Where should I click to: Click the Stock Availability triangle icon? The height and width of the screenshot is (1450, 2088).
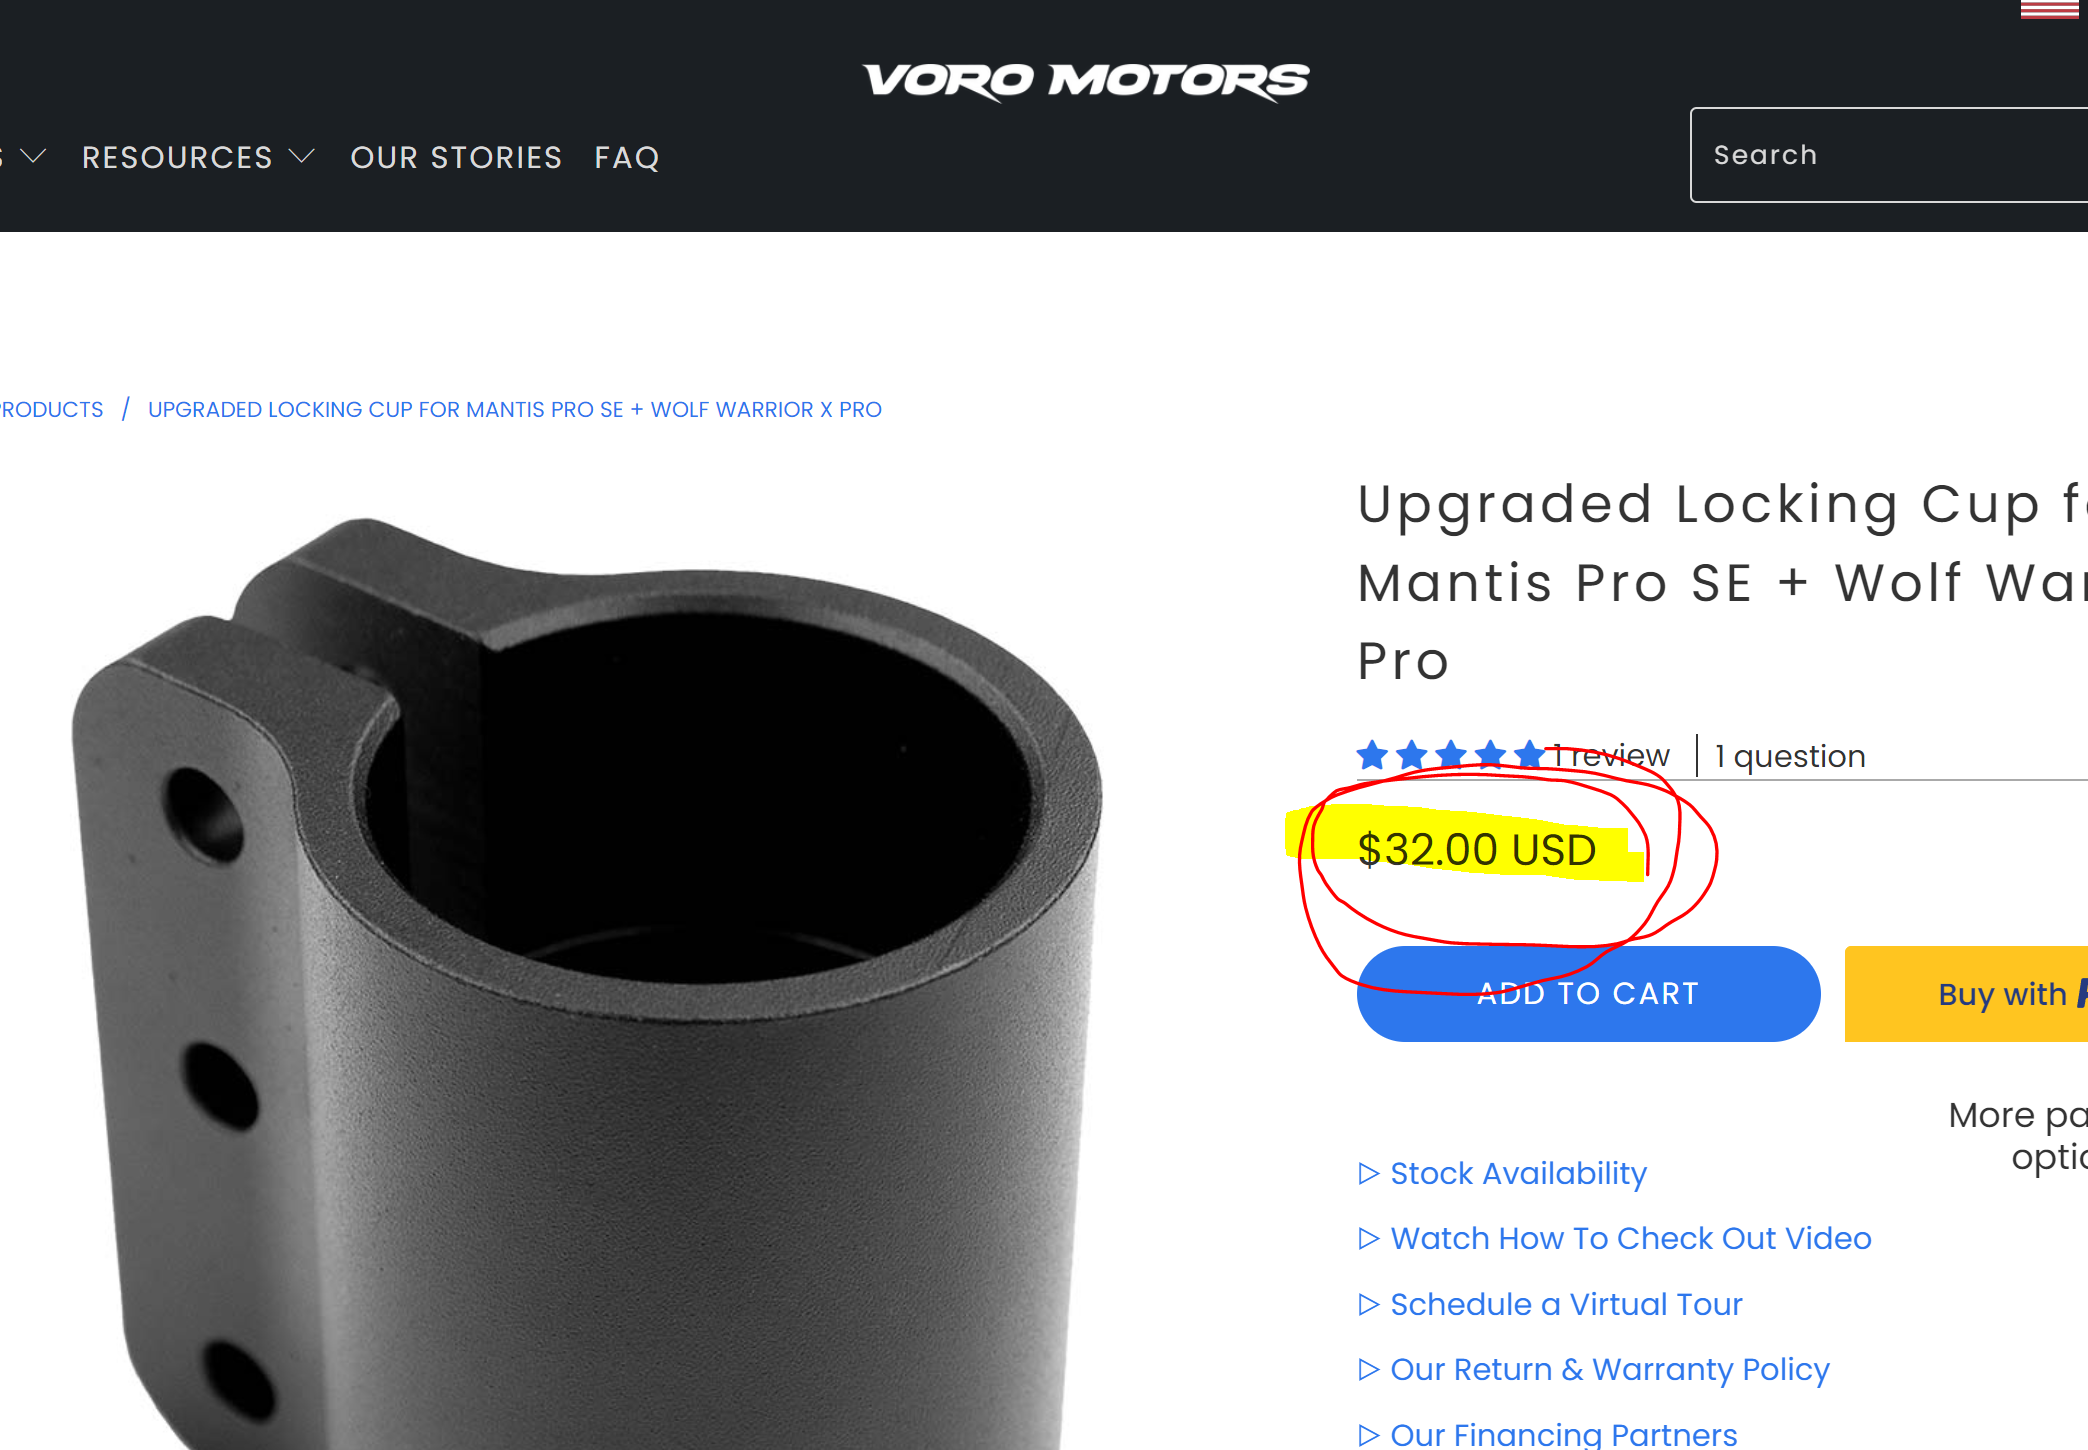(1369, 1173)
